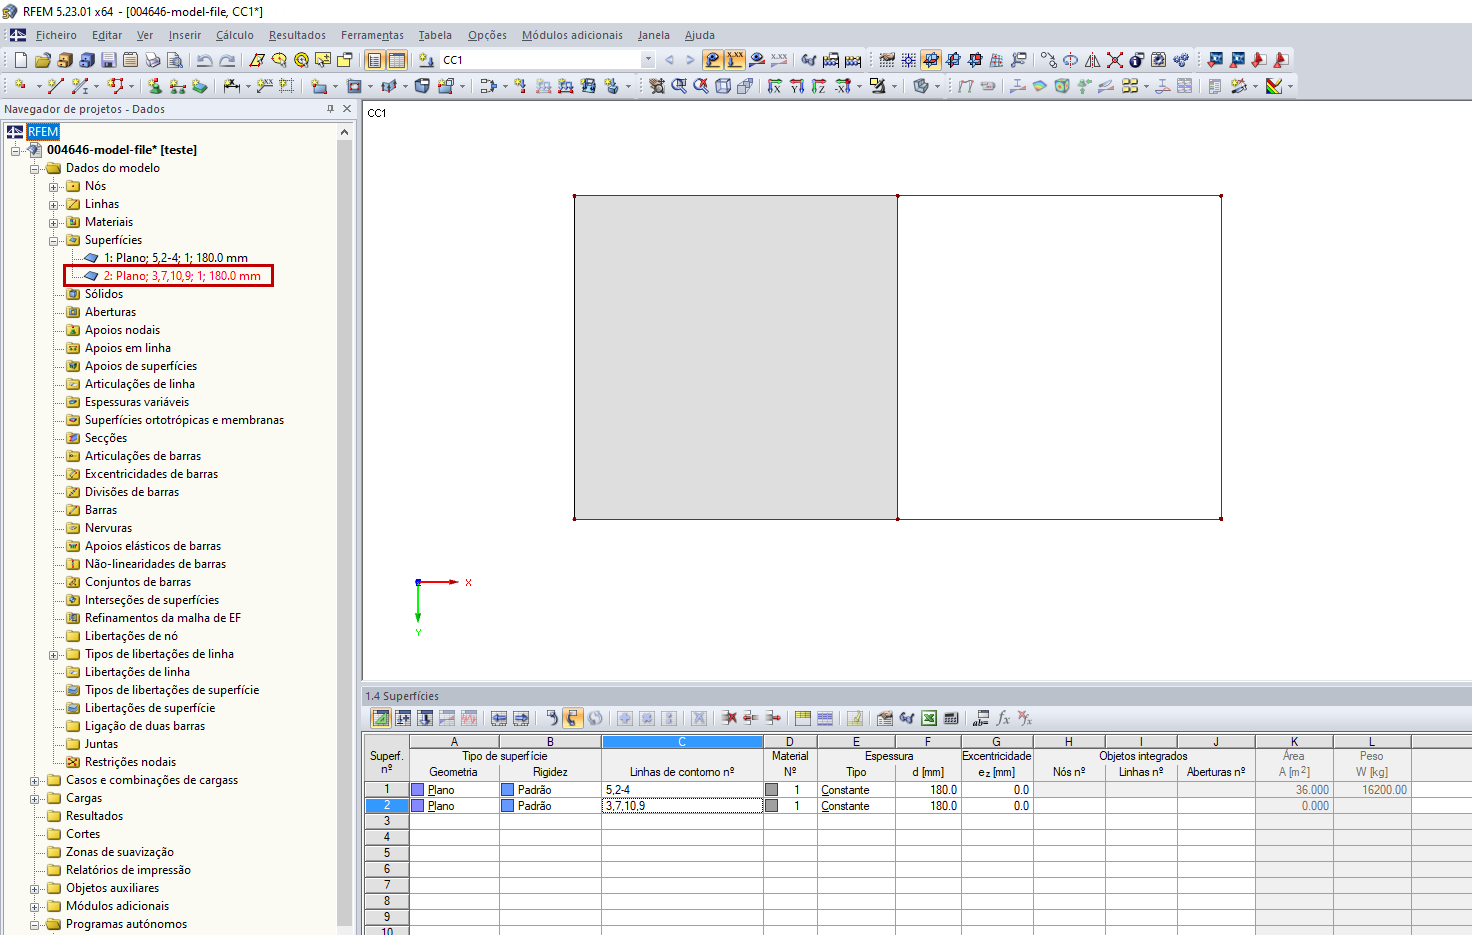Open the Ficheiro menu
The width and height of the screenshot is (1472, 935).
[56, 35]
